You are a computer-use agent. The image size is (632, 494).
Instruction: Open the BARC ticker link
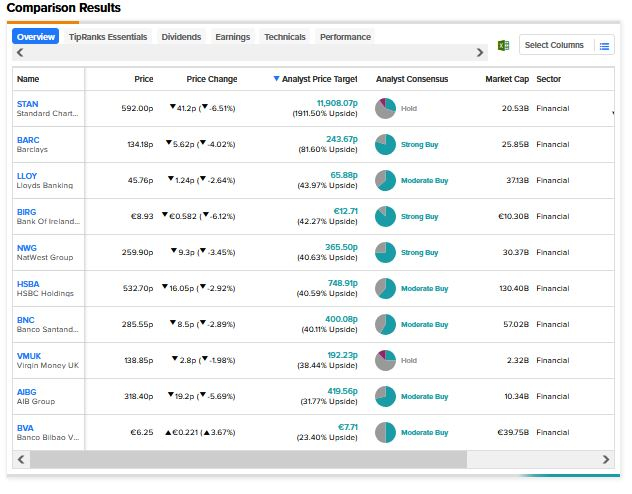tap(28, 140)
